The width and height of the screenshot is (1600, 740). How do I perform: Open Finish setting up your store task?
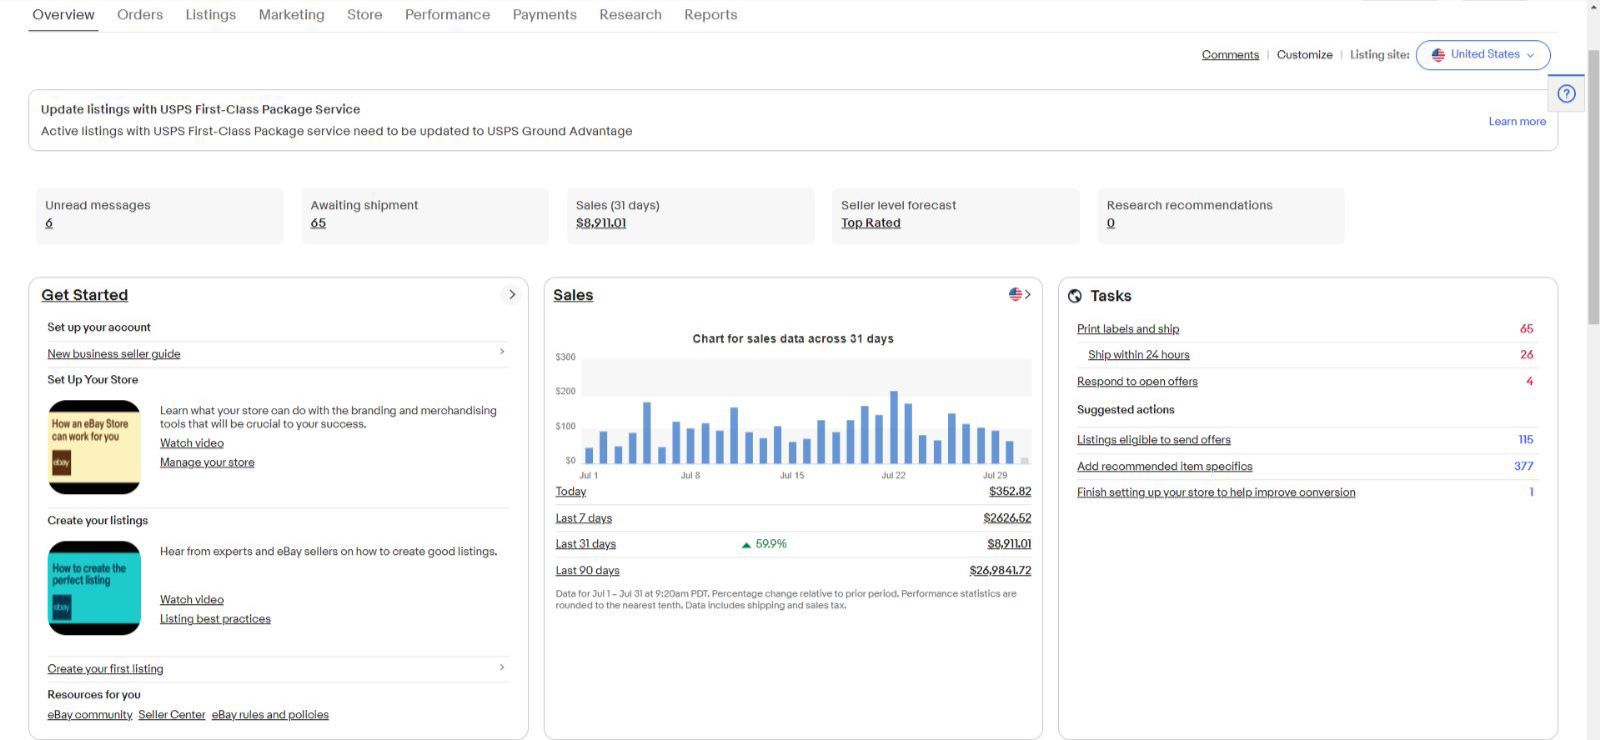tap(1216, 493)
